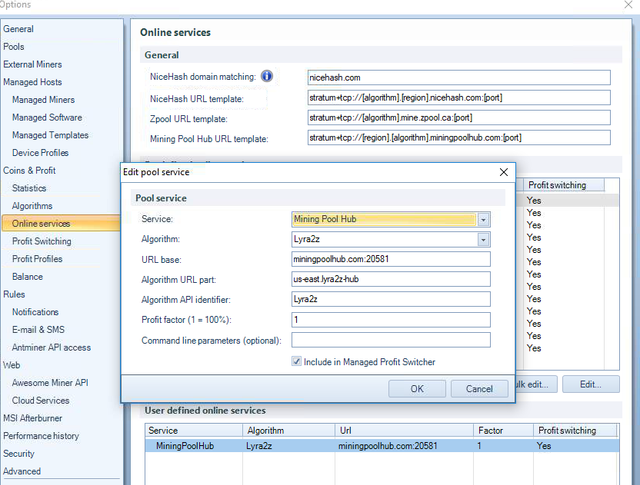Open Security settings
This screenshot has height=485, width=640.
click(x=19, y=454)
